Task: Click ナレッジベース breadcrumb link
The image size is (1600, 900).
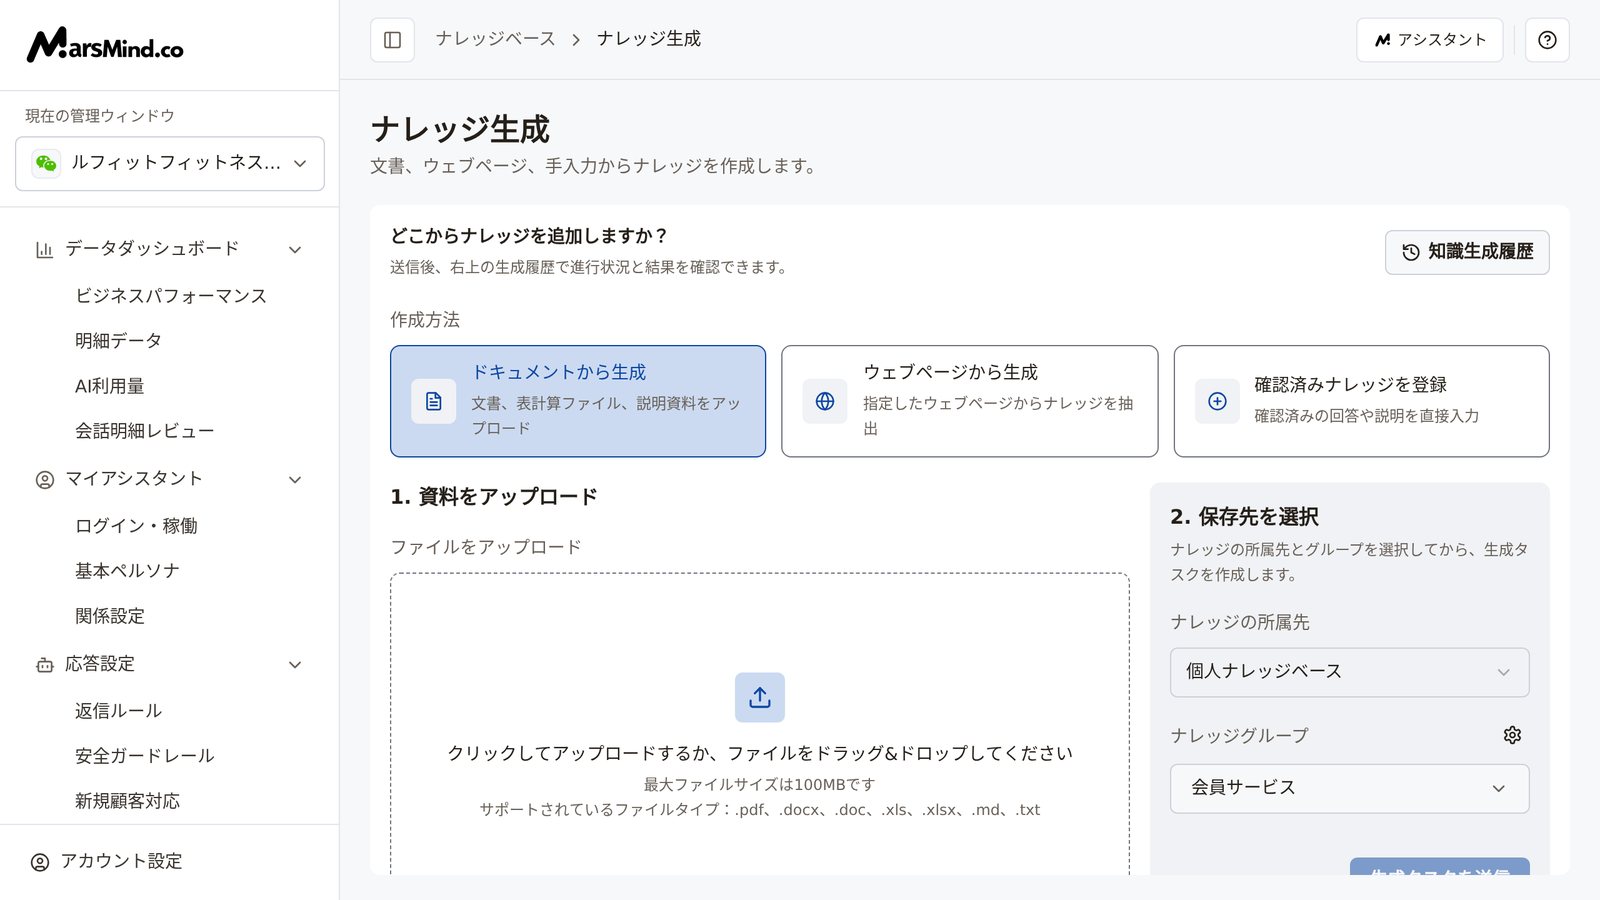Action: click(x=496, y=39)
